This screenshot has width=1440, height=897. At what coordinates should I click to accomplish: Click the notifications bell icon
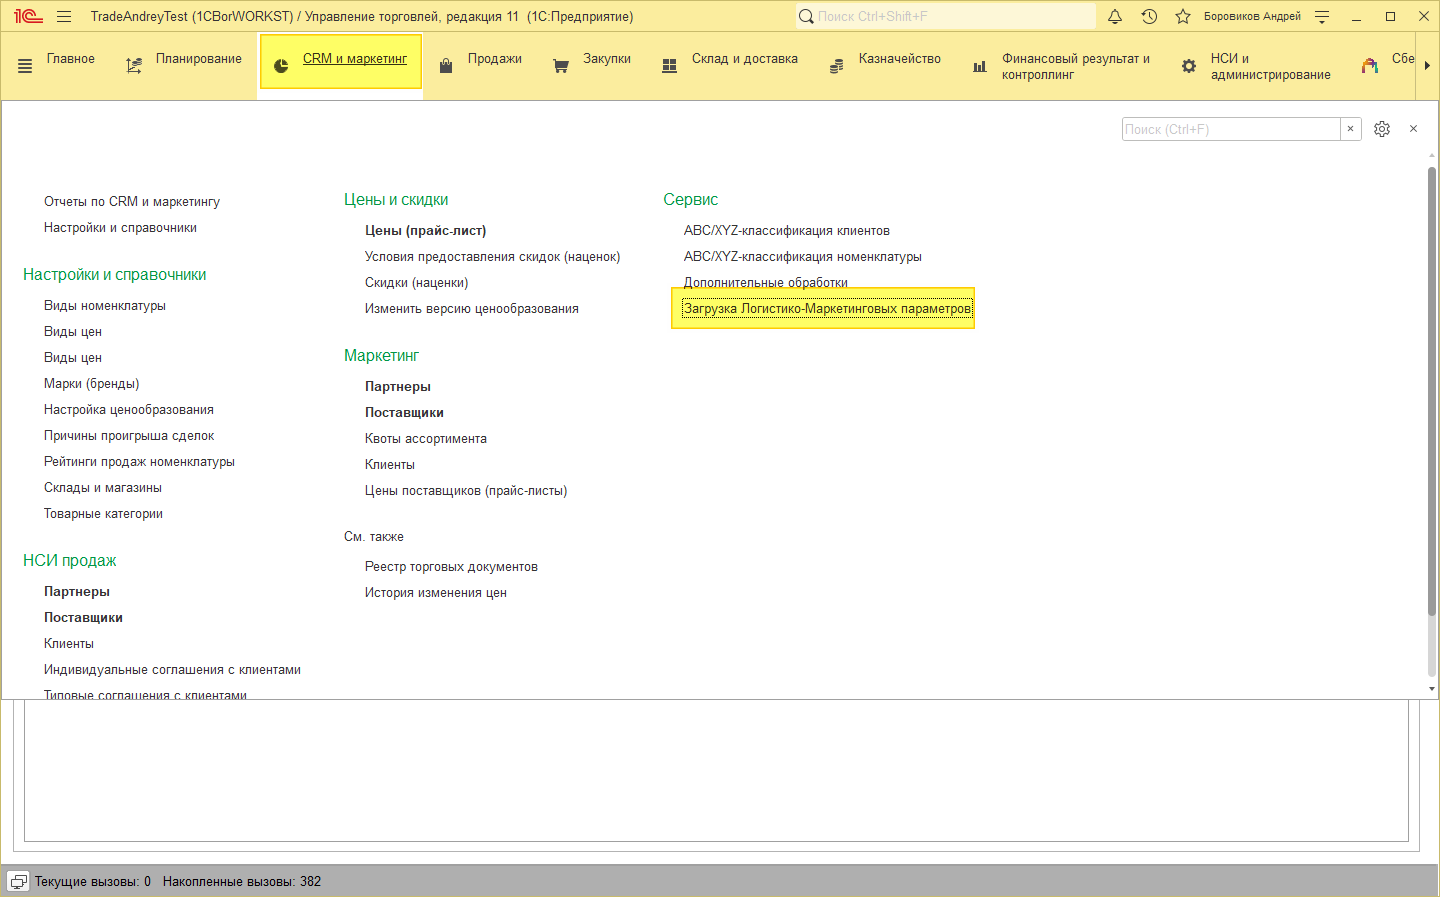coord(1115,16)
